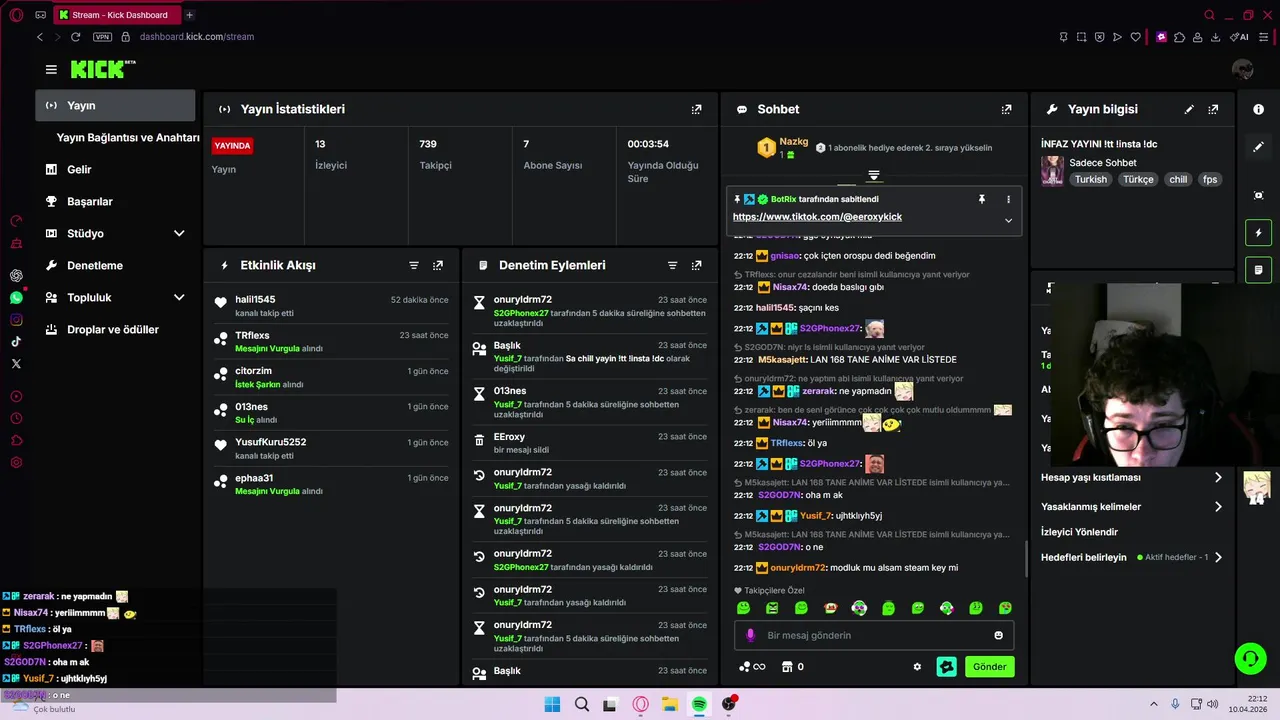Pop out the Etkinlik Akışı panel
The height and width of the screenshot is (720, 1280).
pos(438,265)
